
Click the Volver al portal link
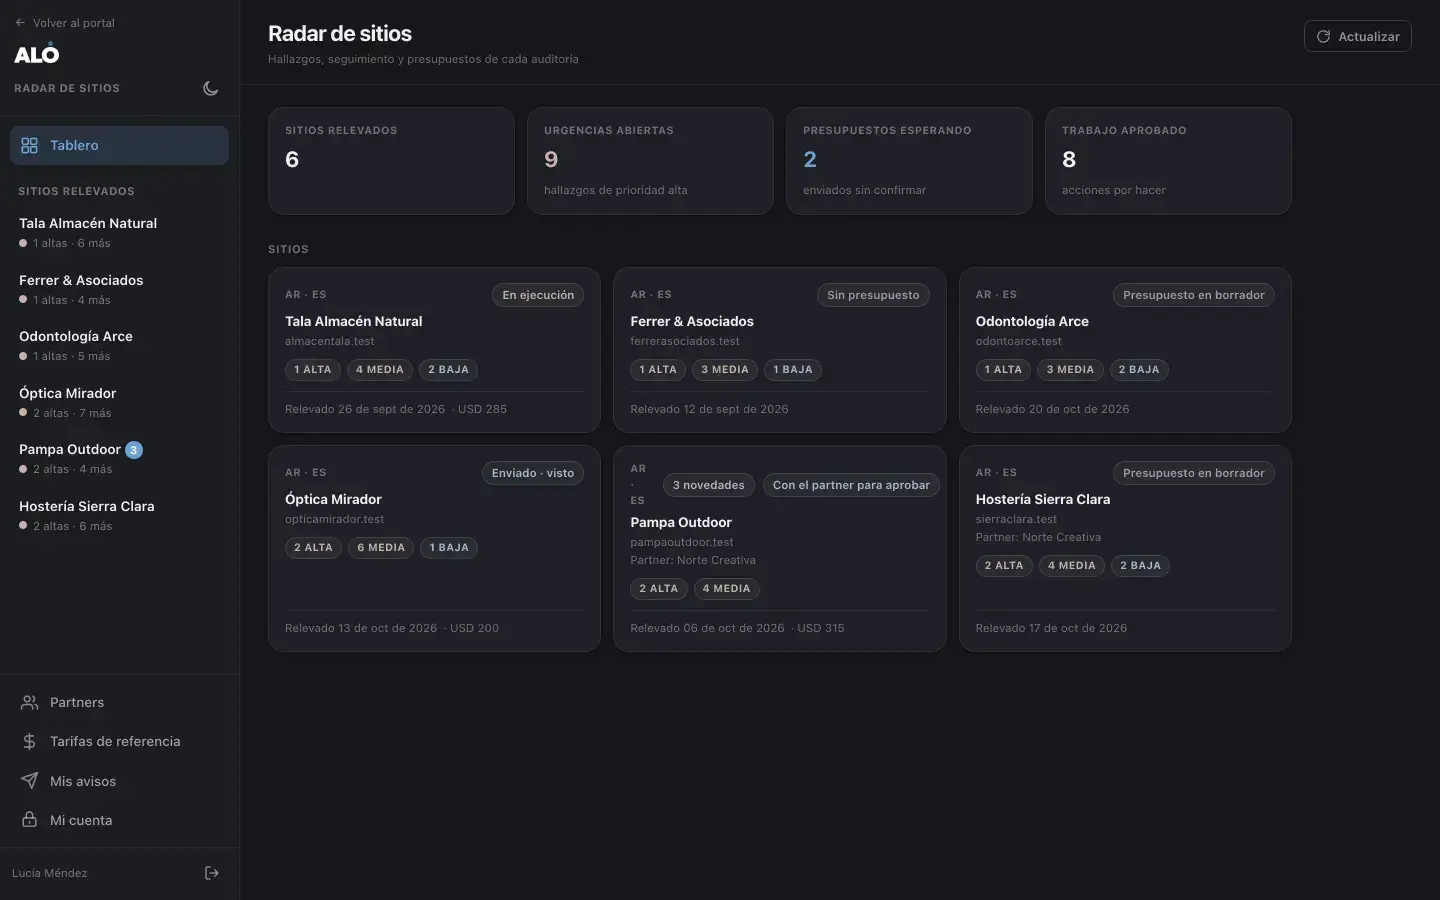[65, 23]
